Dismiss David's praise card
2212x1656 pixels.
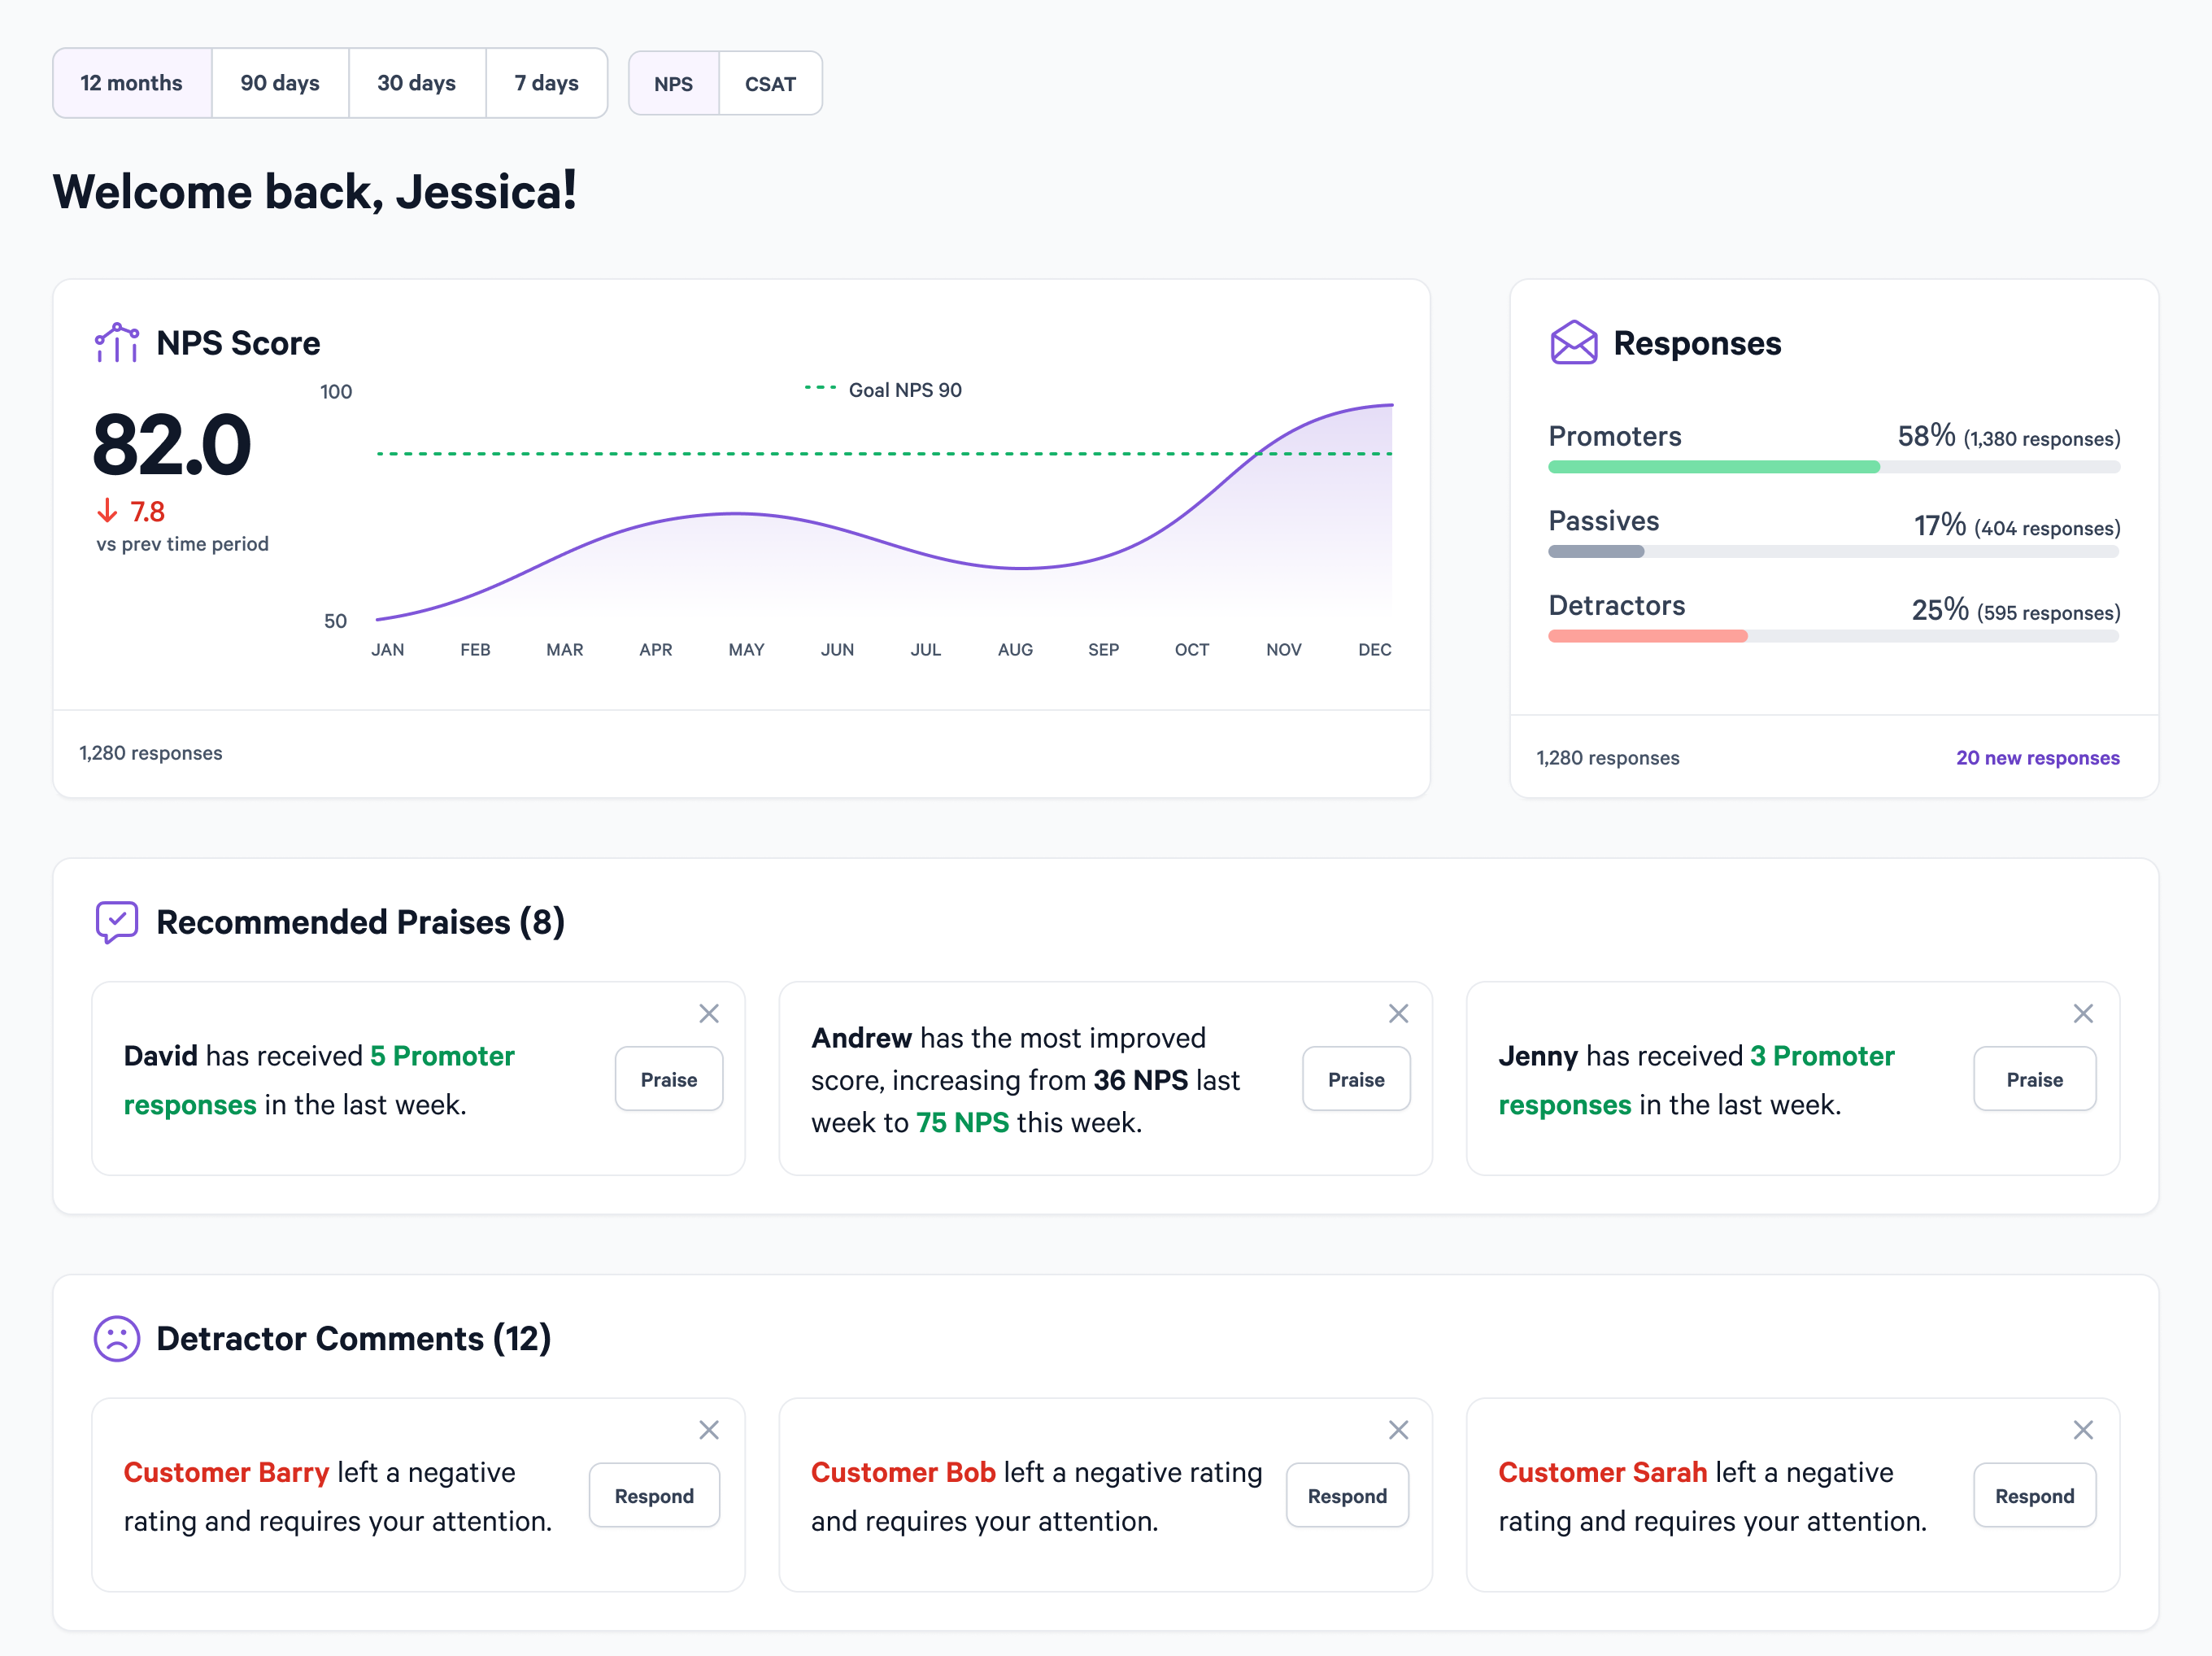(709, 1014)
